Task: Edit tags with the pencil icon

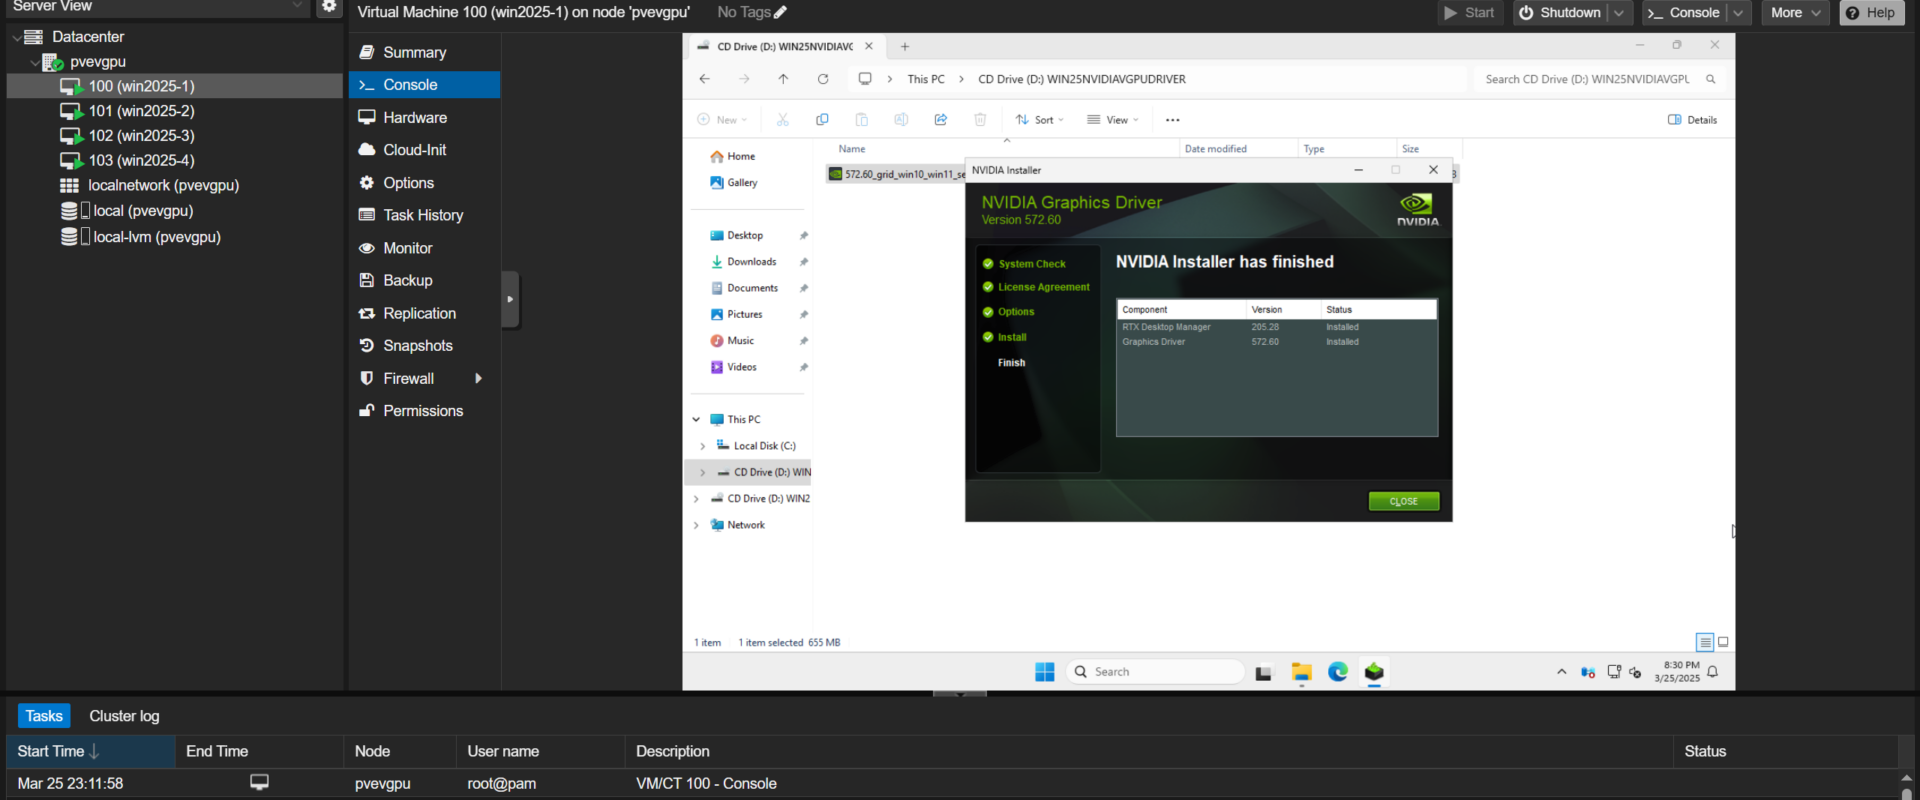Action: pyautogui.click(x=780, y=12)
